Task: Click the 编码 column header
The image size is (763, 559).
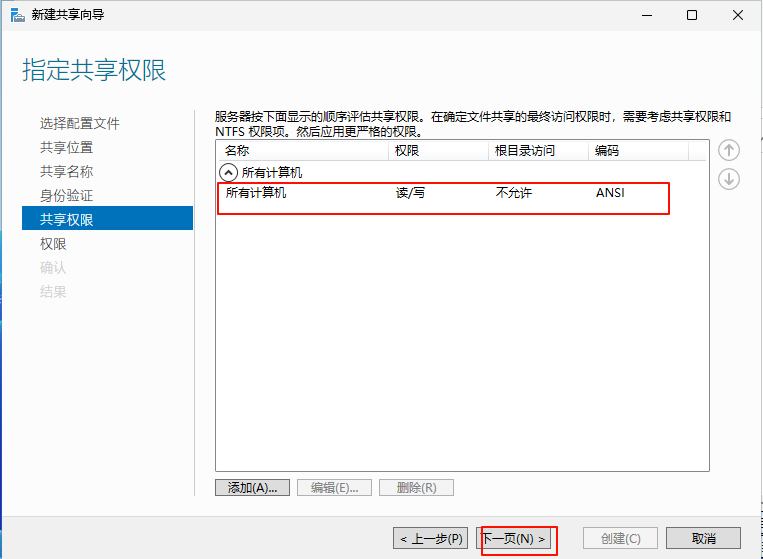Action: click(636, 151)
